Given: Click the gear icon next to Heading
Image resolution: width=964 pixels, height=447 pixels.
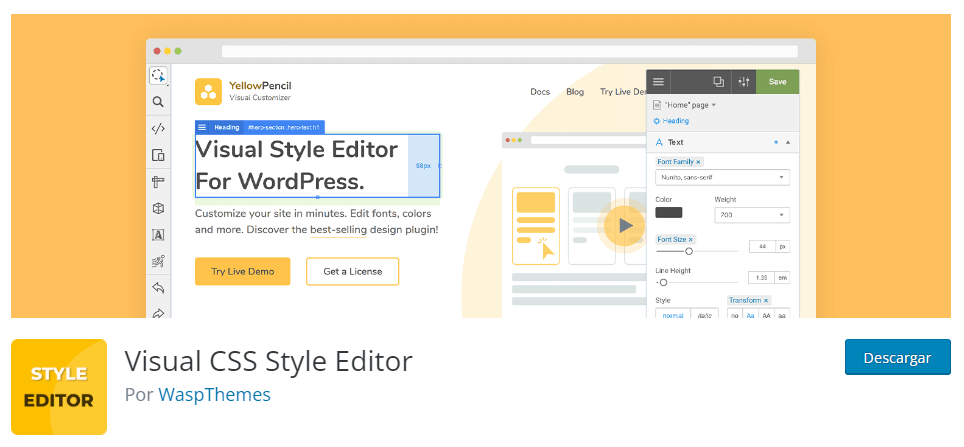Looking at the screenshot, I should (x=657, y=121).
